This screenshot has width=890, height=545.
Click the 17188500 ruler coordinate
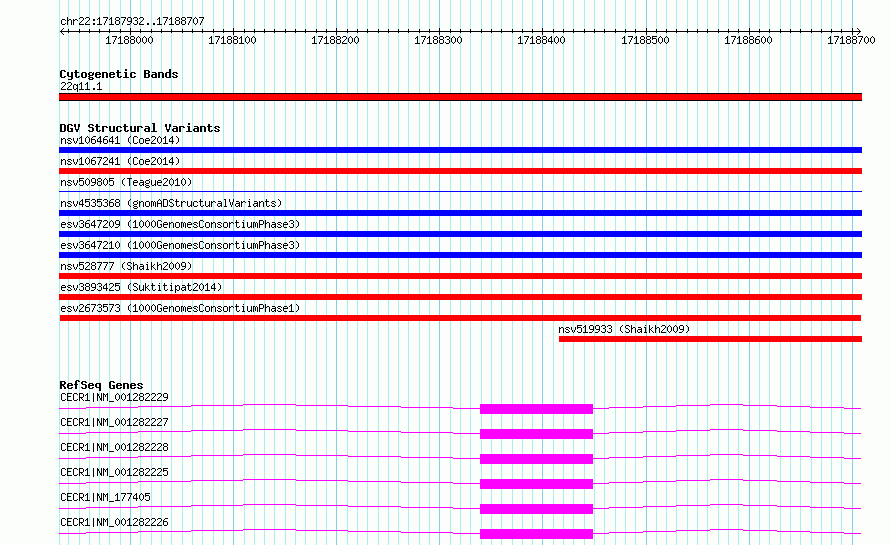(x=645, y=40)
